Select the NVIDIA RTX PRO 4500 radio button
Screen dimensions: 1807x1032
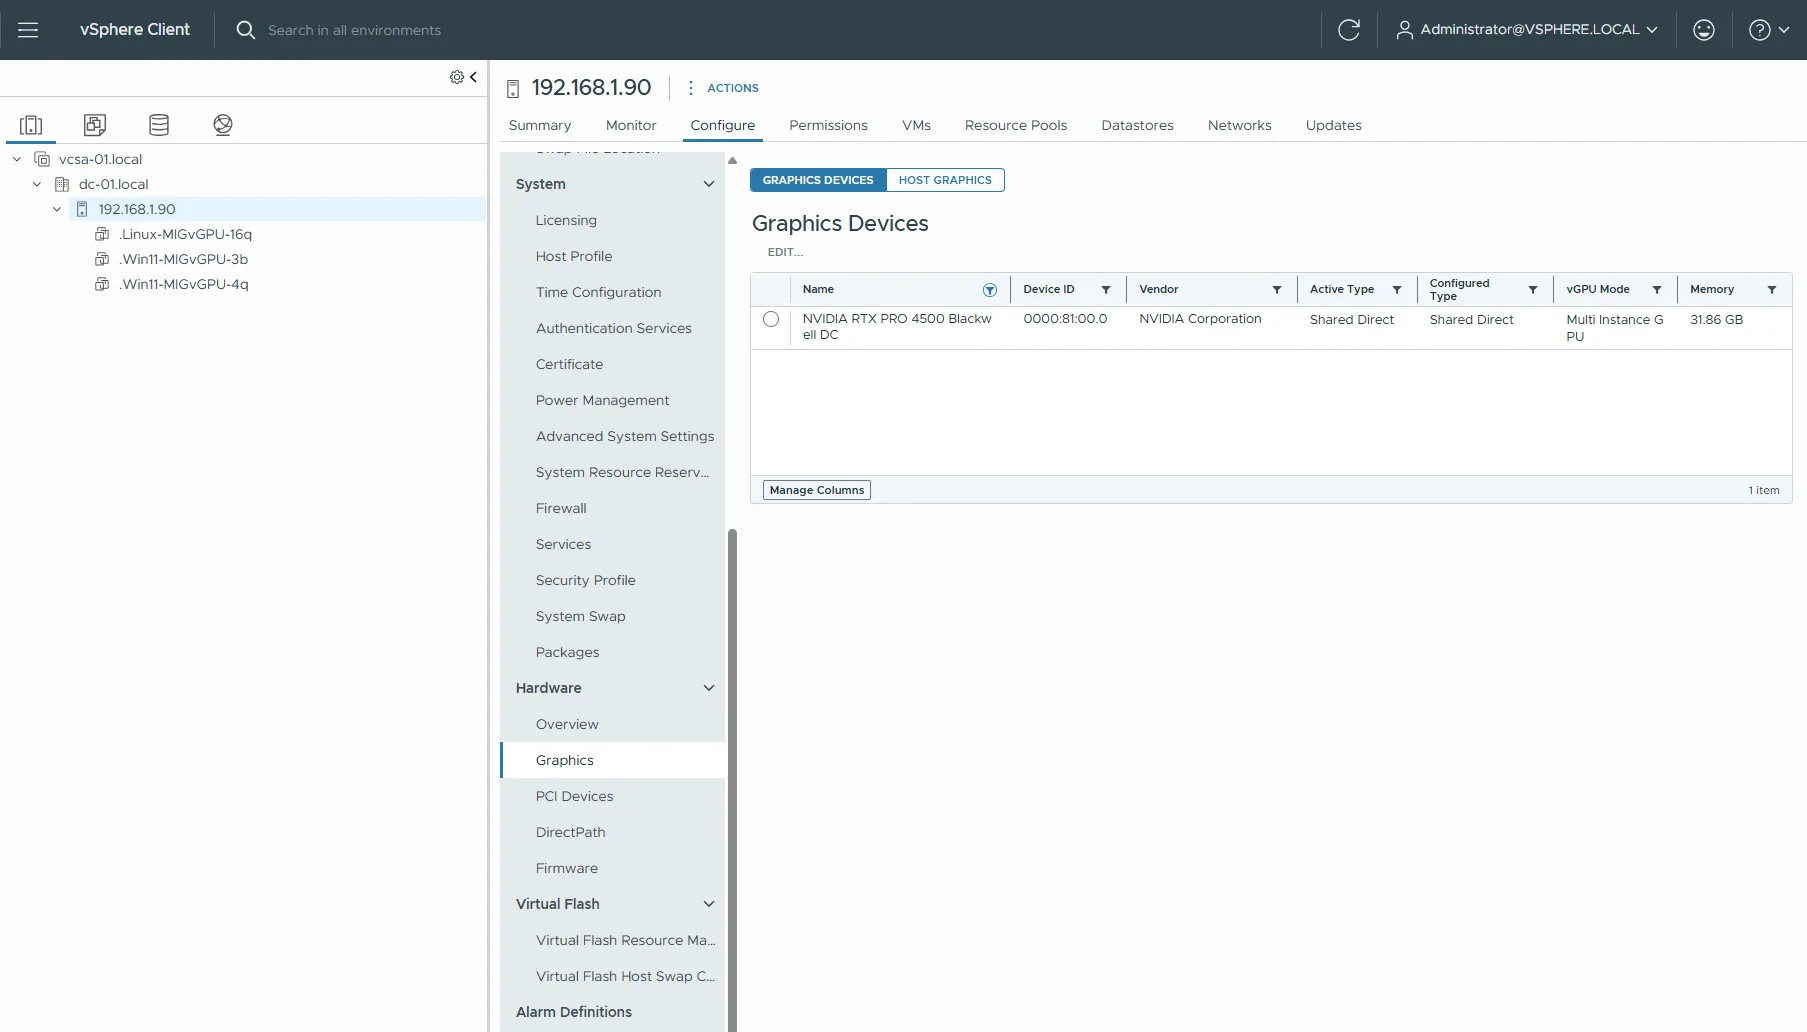tap(771, 319)
